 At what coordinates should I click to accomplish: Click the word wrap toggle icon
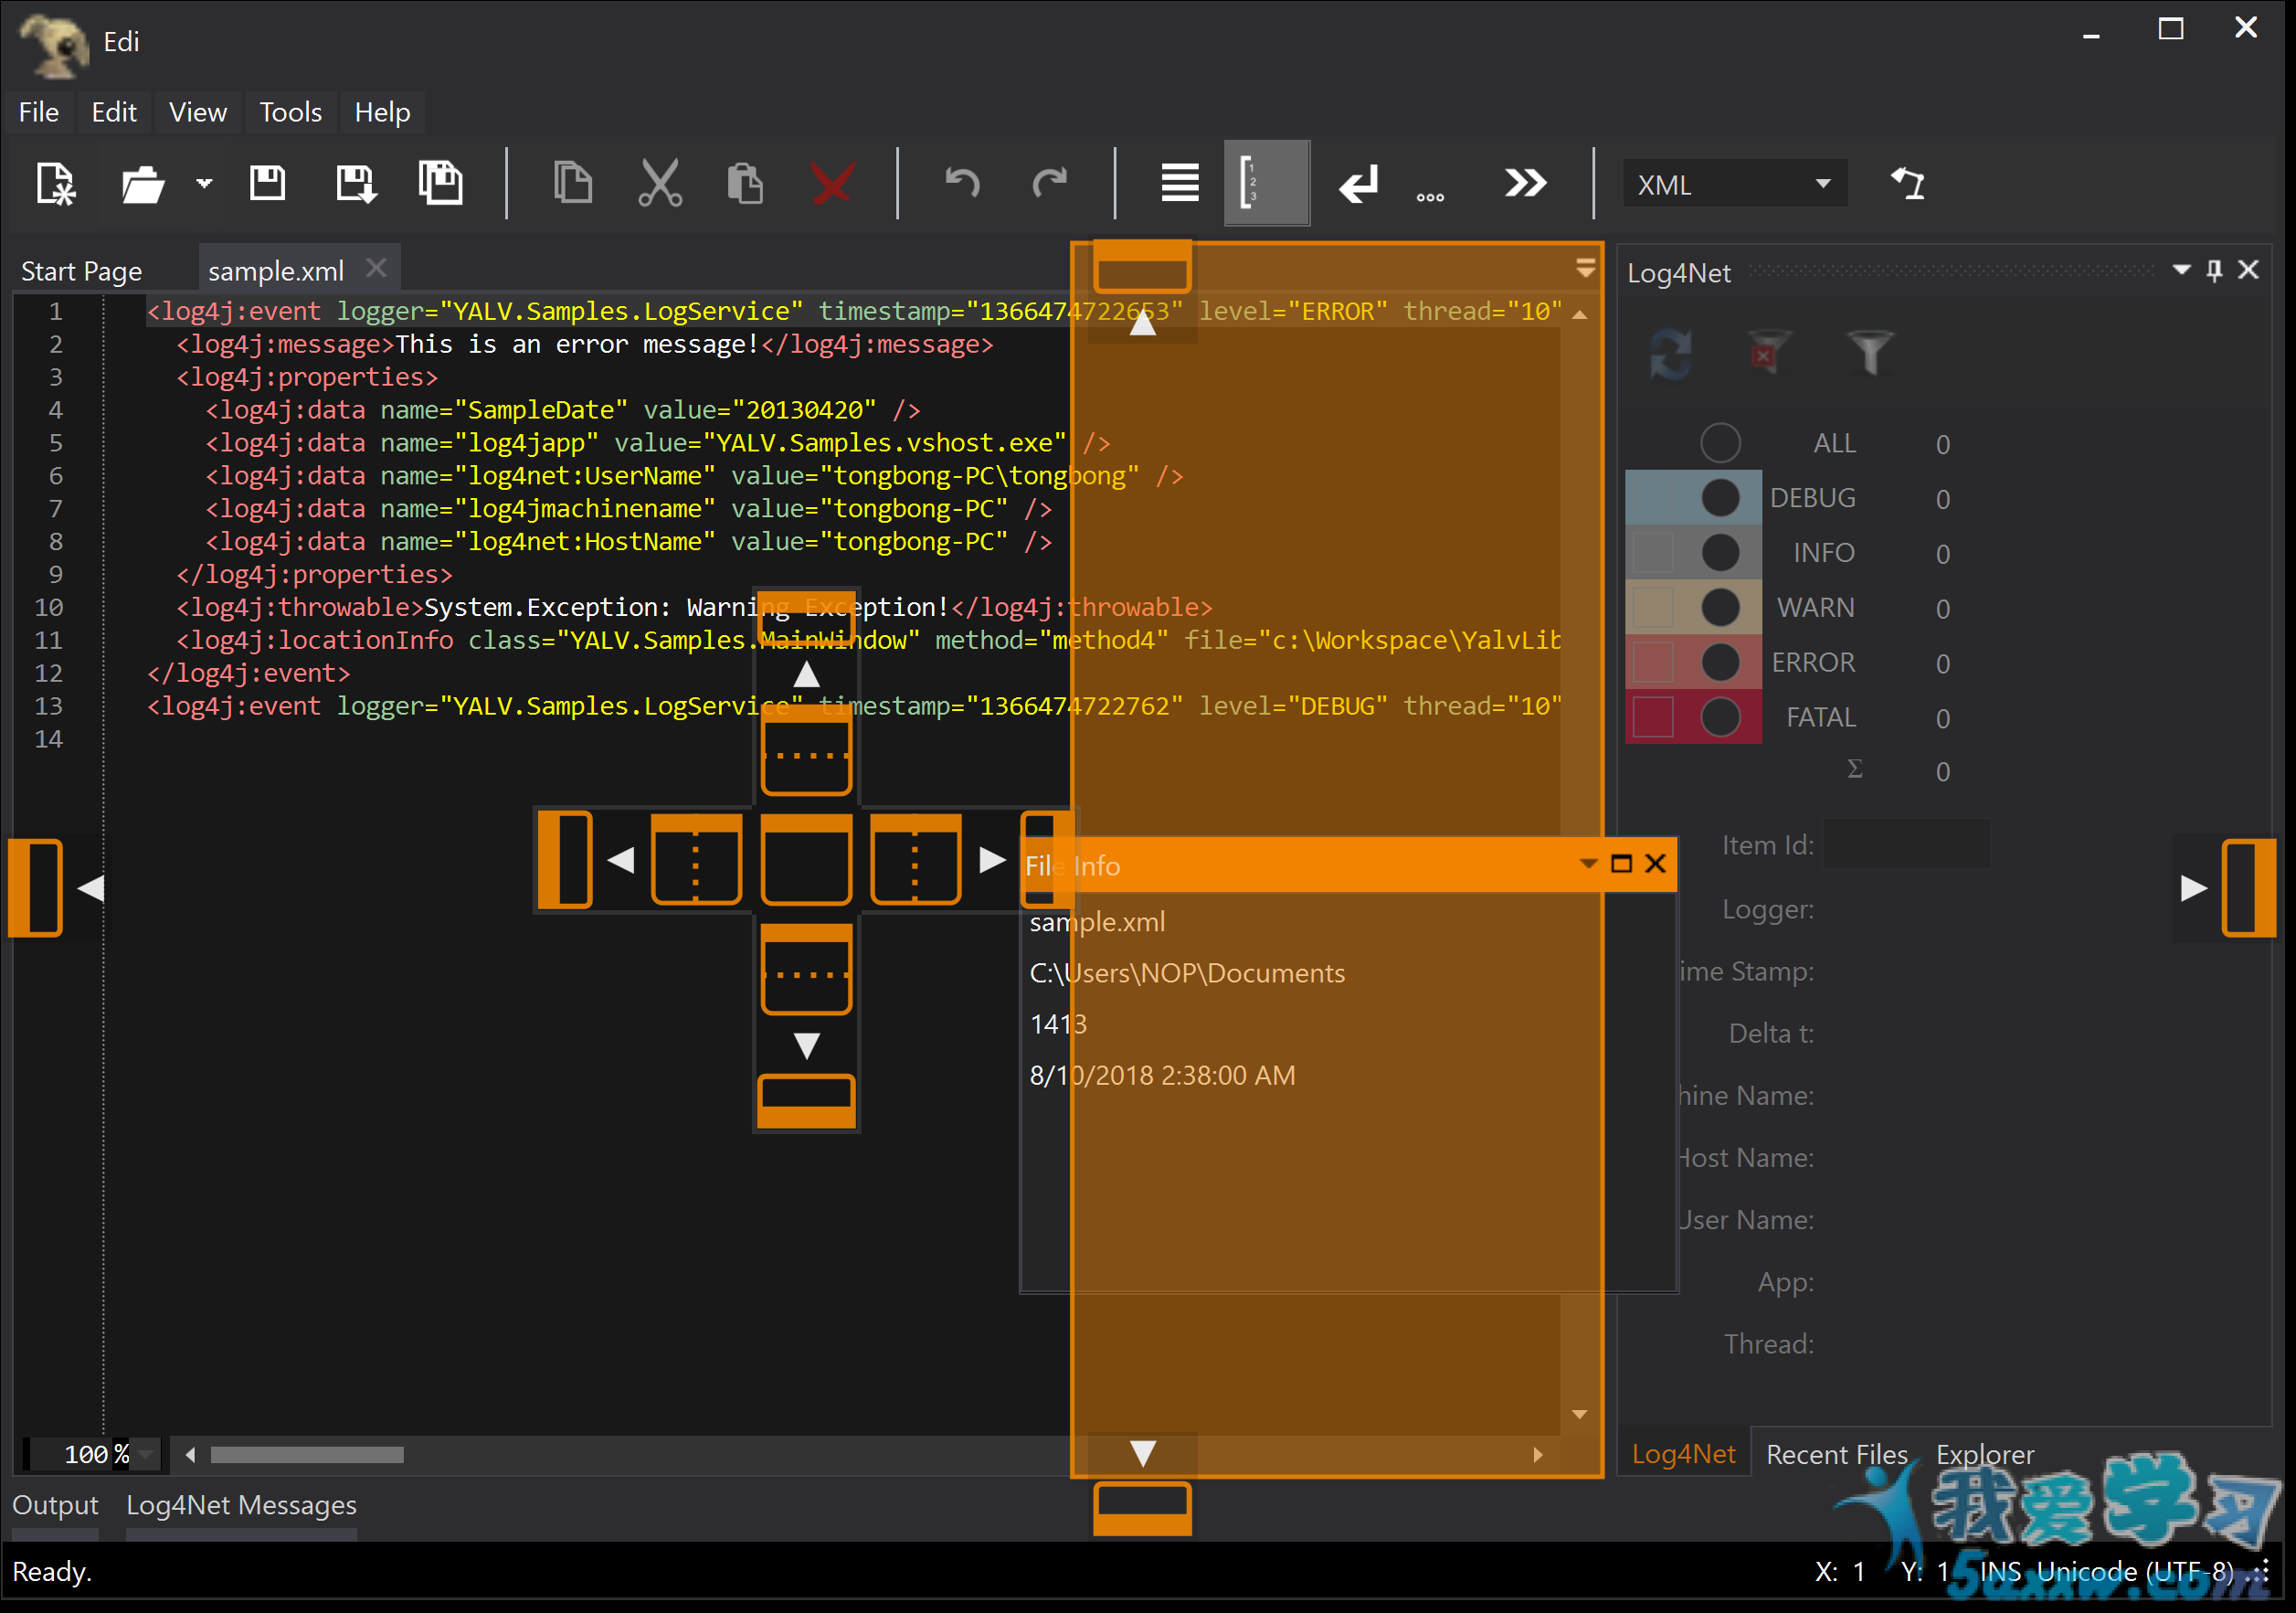[x=1360, y=184]
